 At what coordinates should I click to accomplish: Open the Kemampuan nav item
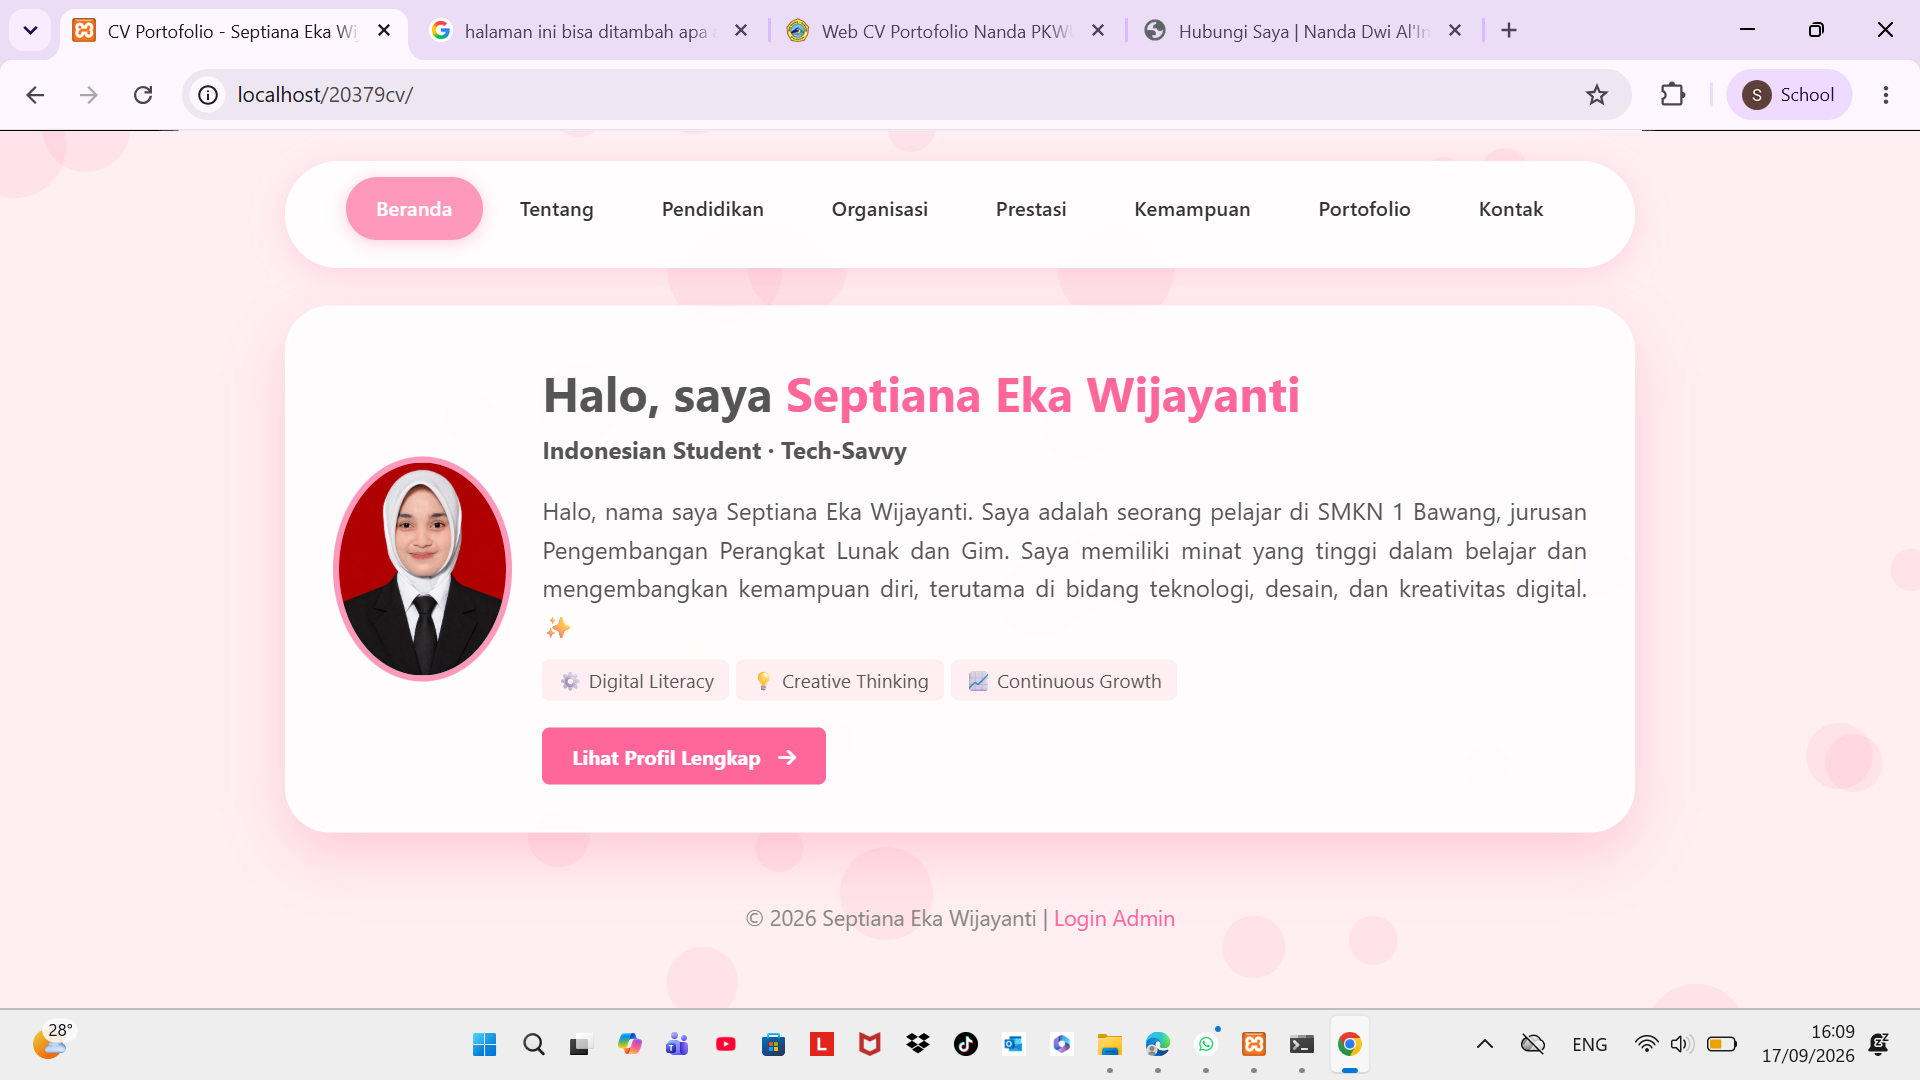[1192, 209]
